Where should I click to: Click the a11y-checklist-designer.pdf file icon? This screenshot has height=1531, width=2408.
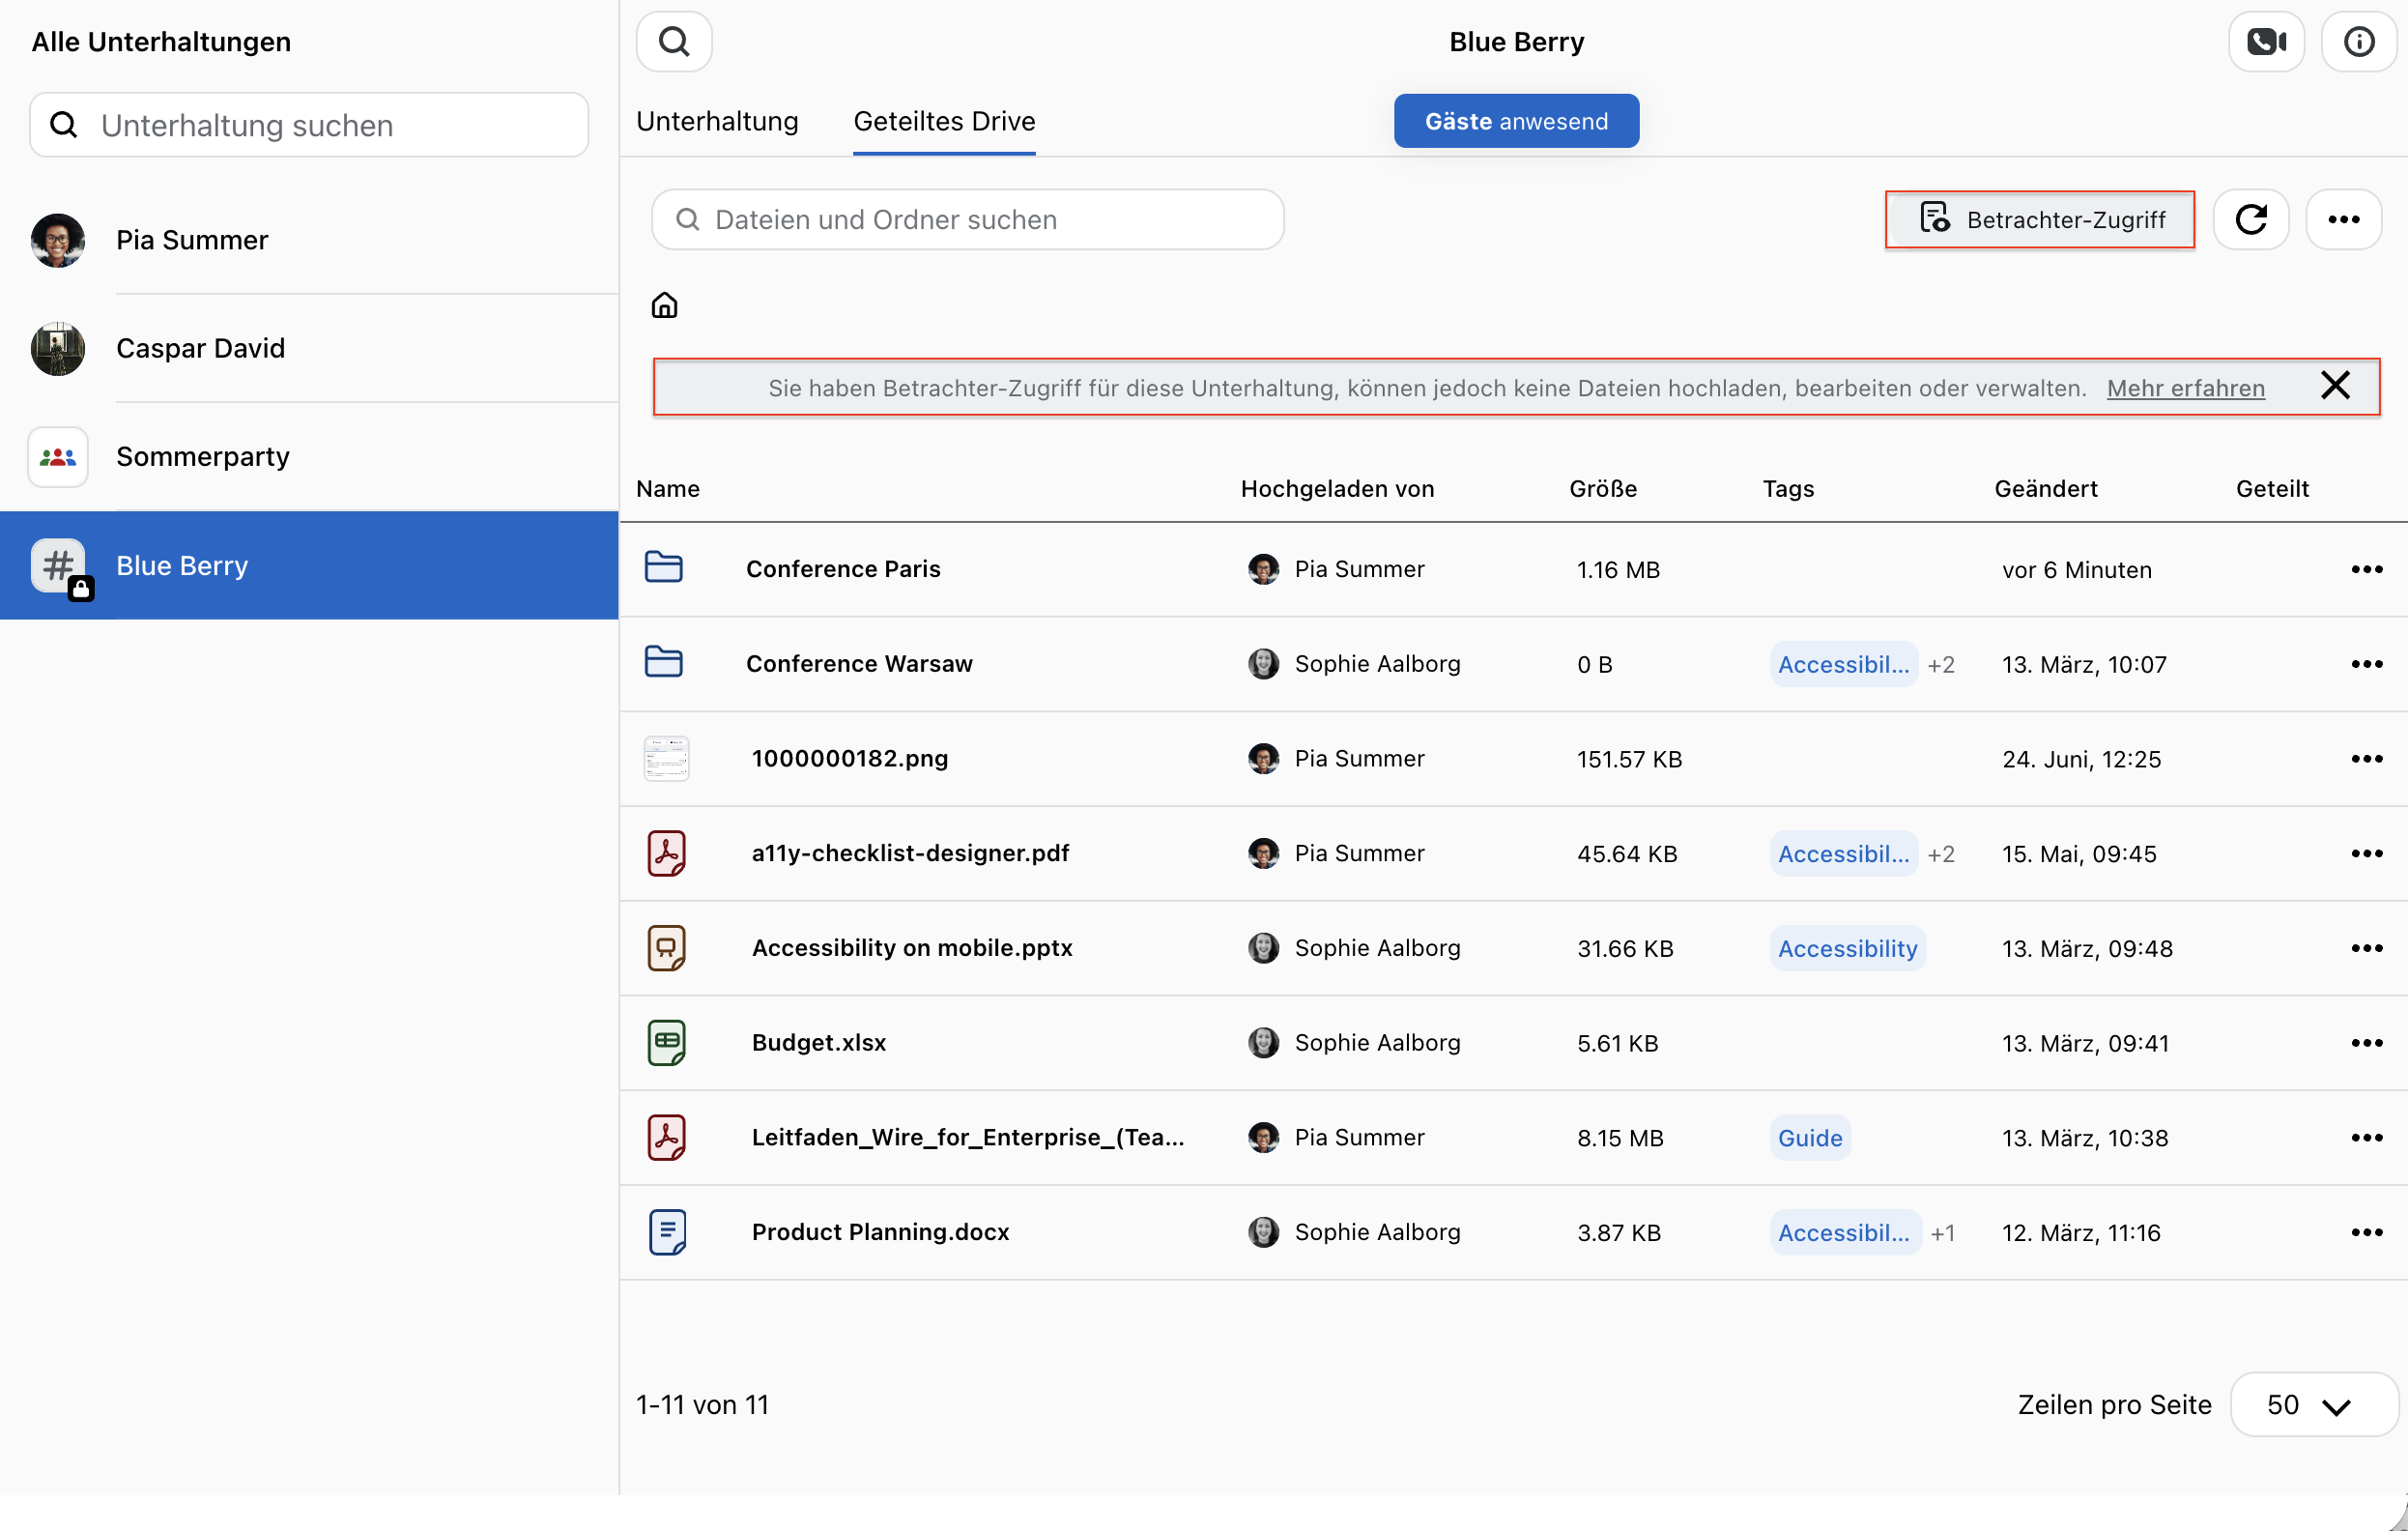pos(666,853)
